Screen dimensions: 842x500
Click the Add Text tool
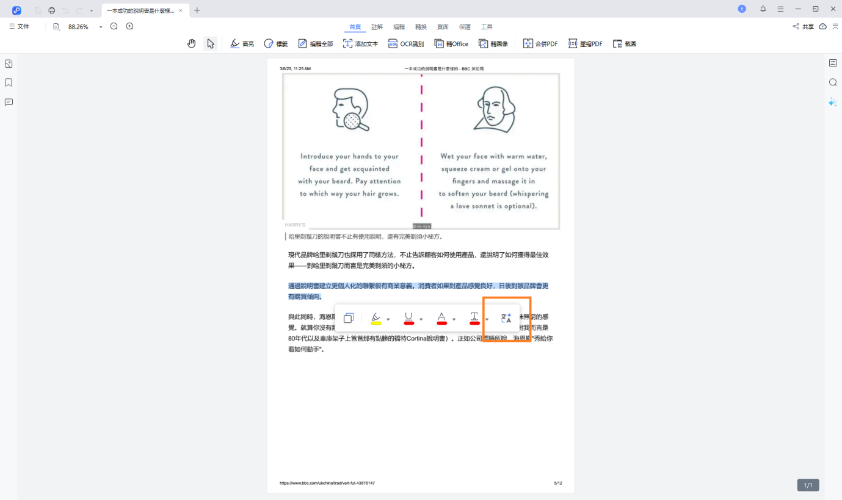click(360, 44)
